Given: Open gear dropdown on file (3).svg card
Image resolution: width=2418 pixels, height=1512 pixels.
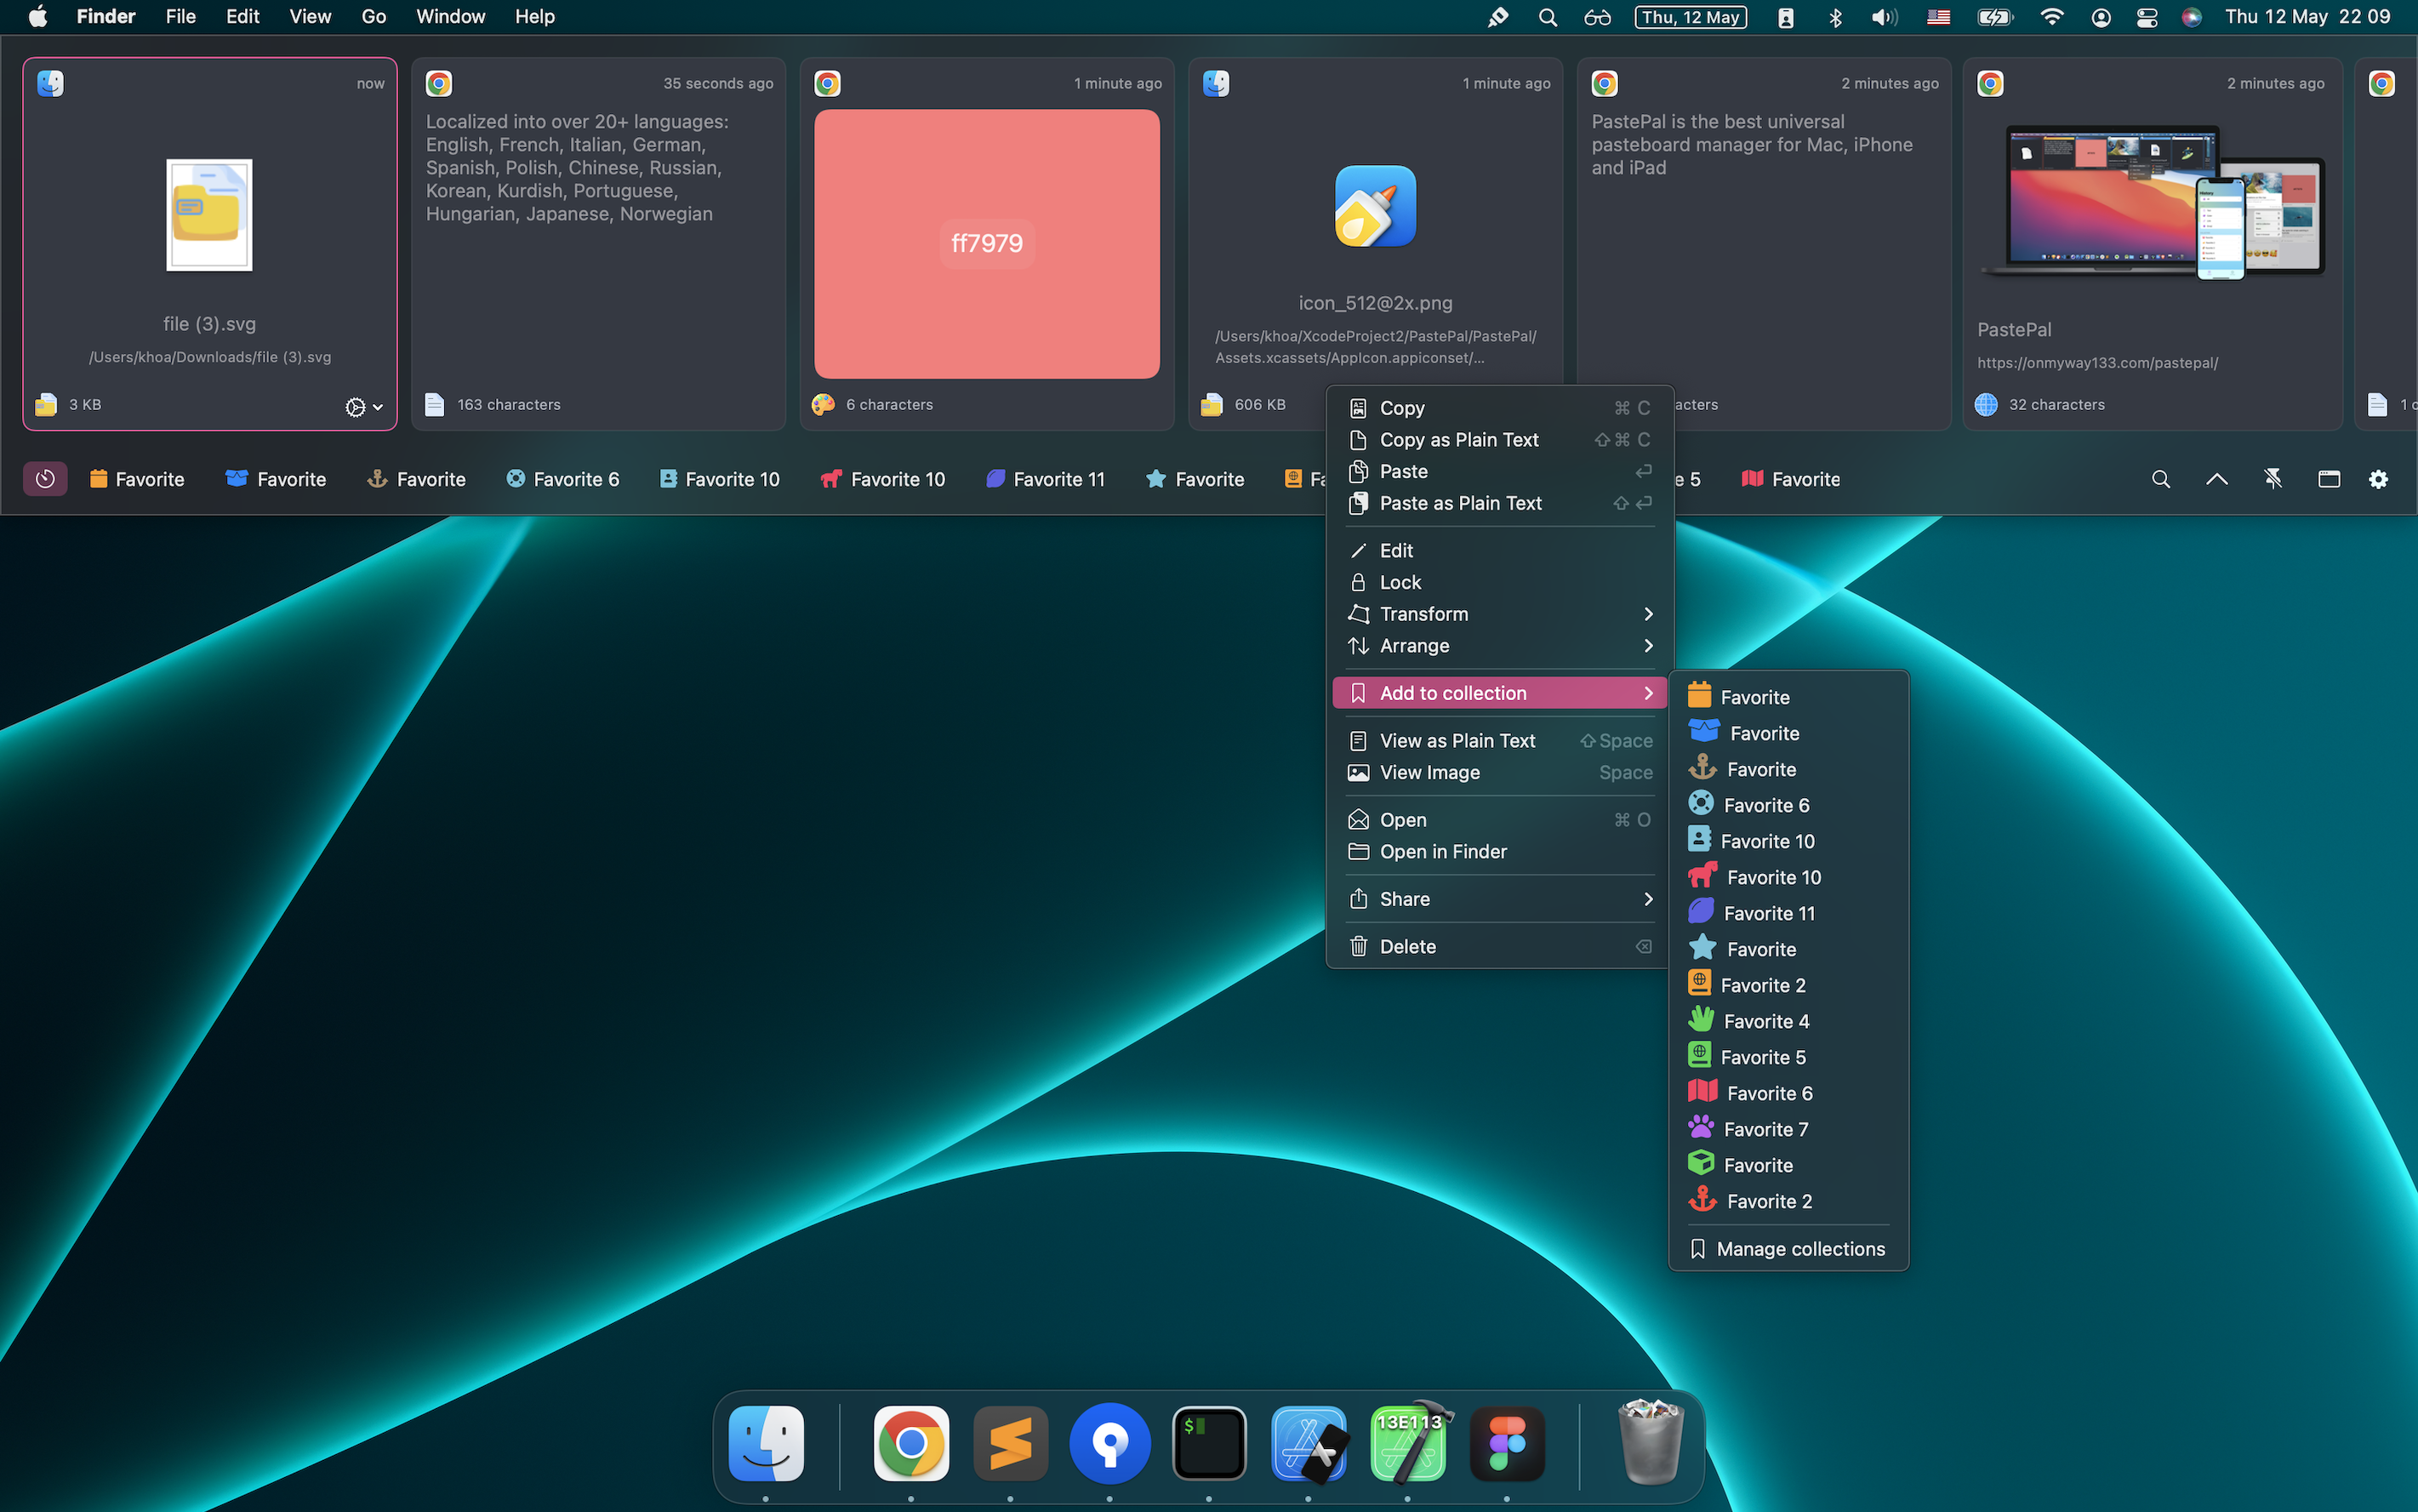Looking at the screenshot, I should [x=363, y=407].
